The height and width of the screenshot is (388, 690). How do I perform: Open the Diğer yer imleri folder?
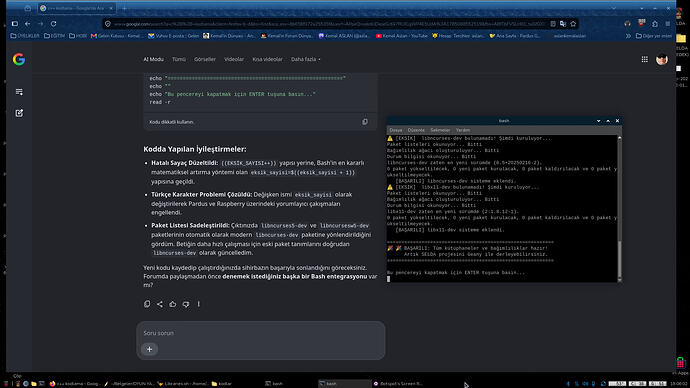pyautogui.click(x=653, y=36)
